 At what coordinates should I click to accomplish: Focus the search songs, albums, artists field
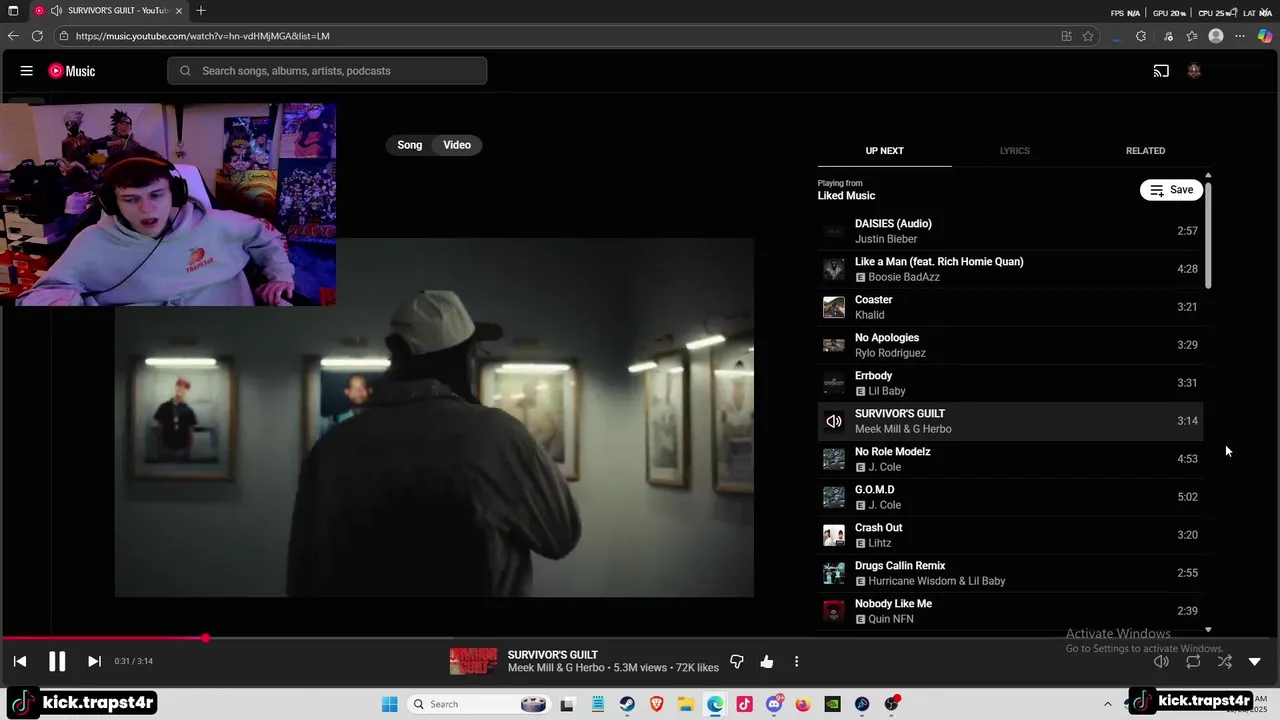pyautogui.click(x=327, y=71)
